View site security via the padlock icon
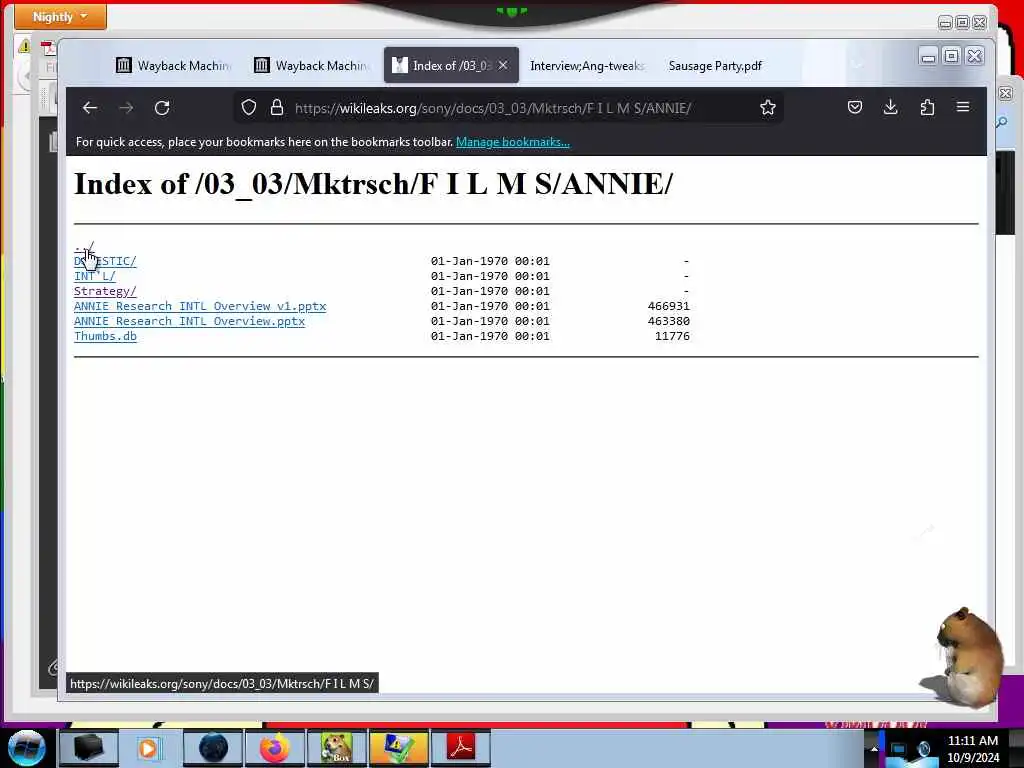The width and height of the screenshot is (1024, 768). point(277,107)
